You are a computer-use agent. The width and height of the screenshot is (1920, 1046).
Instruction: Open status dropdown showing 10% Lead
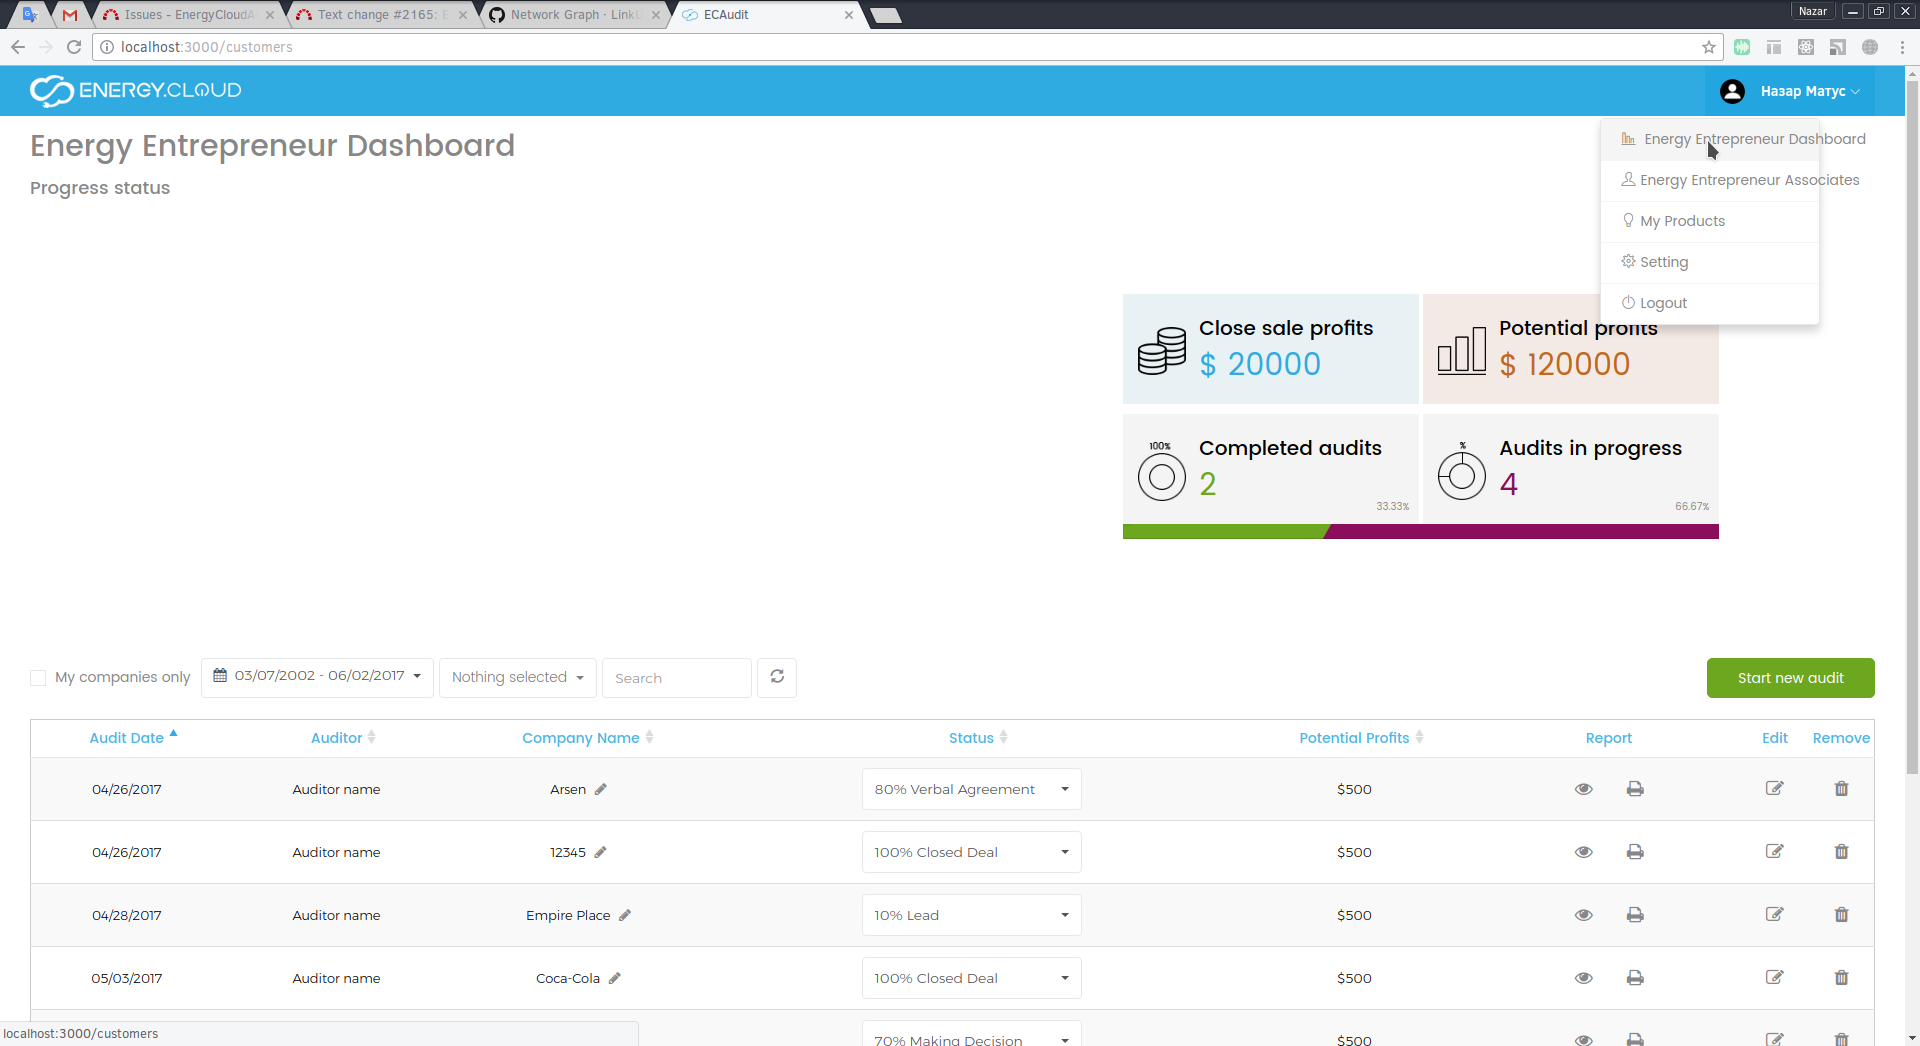pyautogui.click(x=971, y=915)
